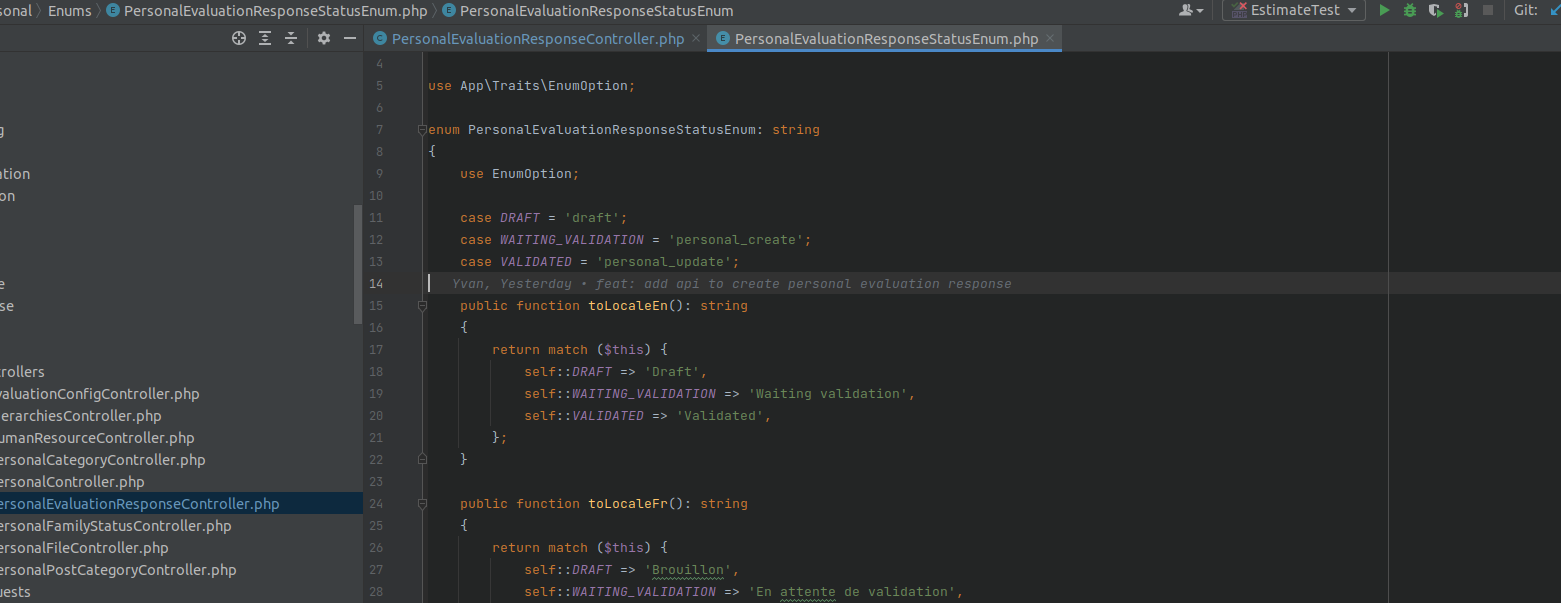This screenshot has width=1561, height=603.
Task: Open the EstimateTest run configuration dropdown
Action: click(1294, 10)
